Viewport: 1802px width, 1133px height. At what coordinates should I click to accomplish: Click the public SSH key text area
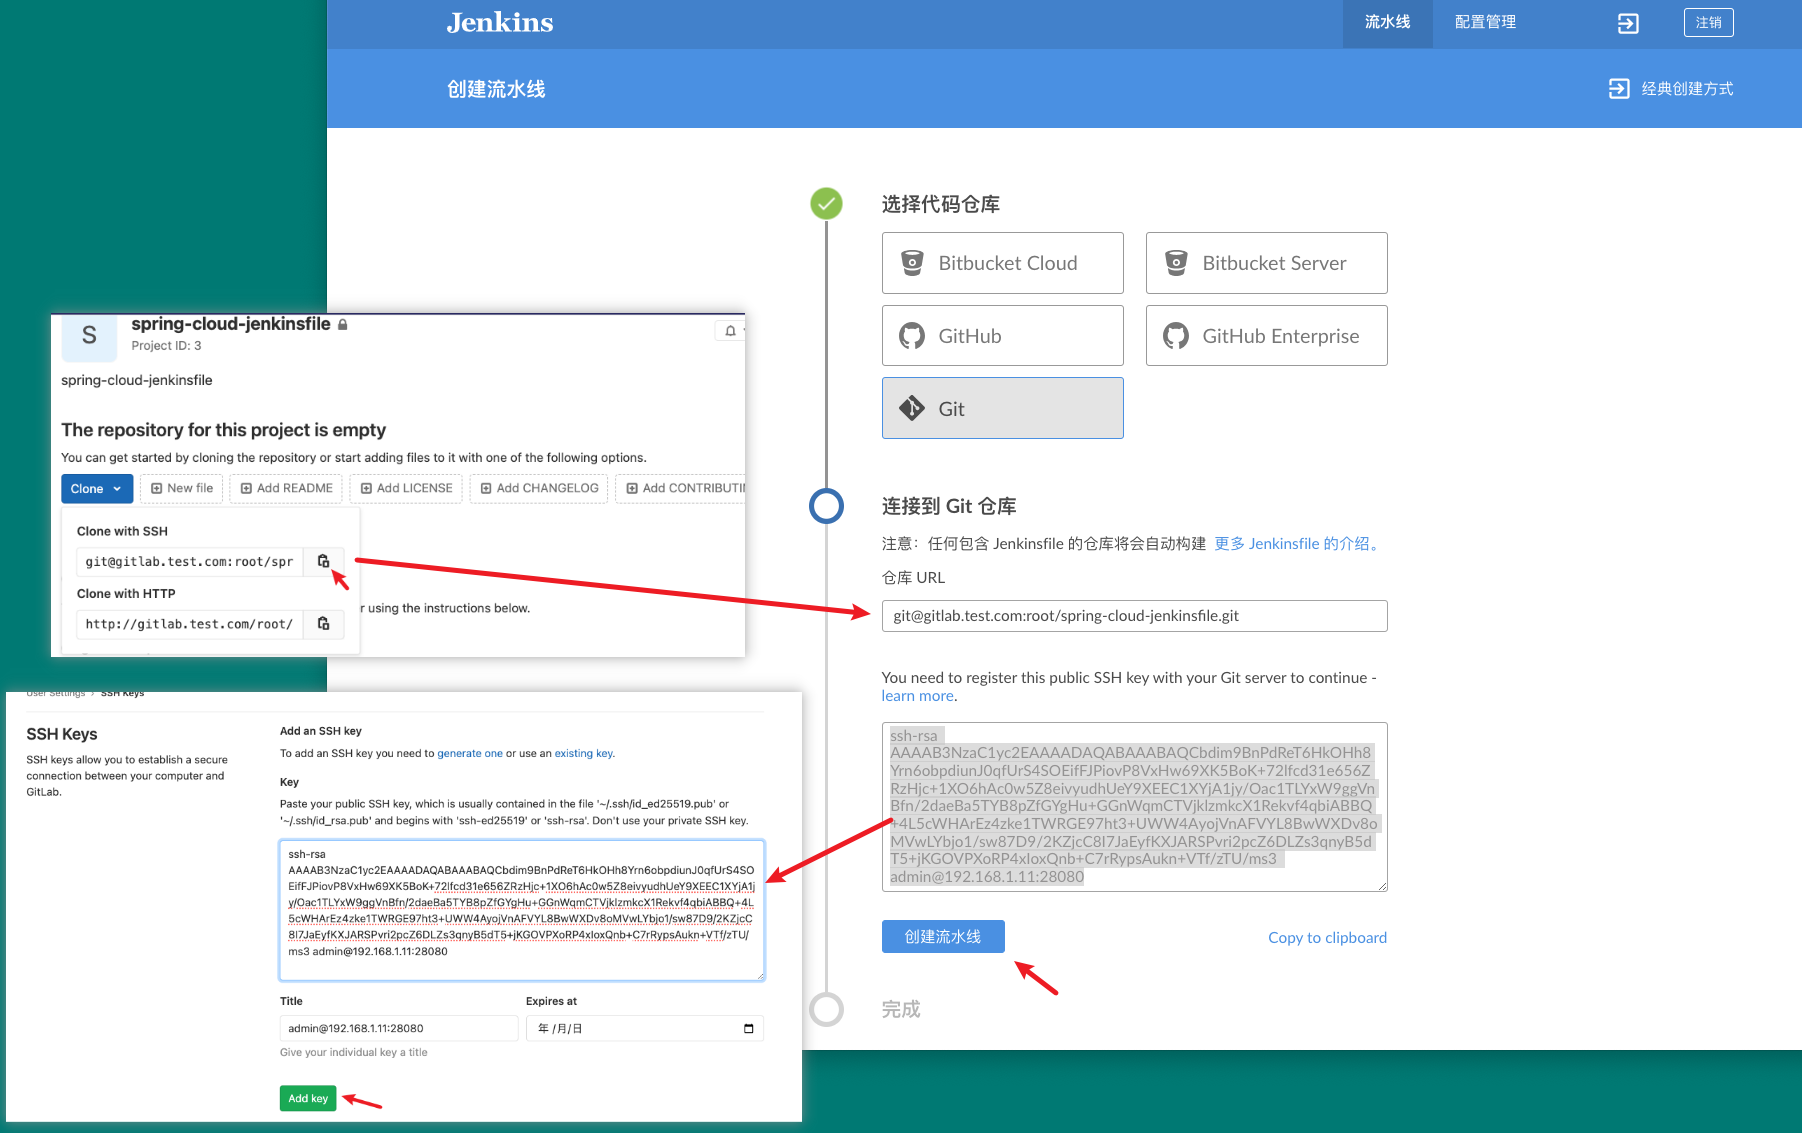click(x=1134, y=807)
